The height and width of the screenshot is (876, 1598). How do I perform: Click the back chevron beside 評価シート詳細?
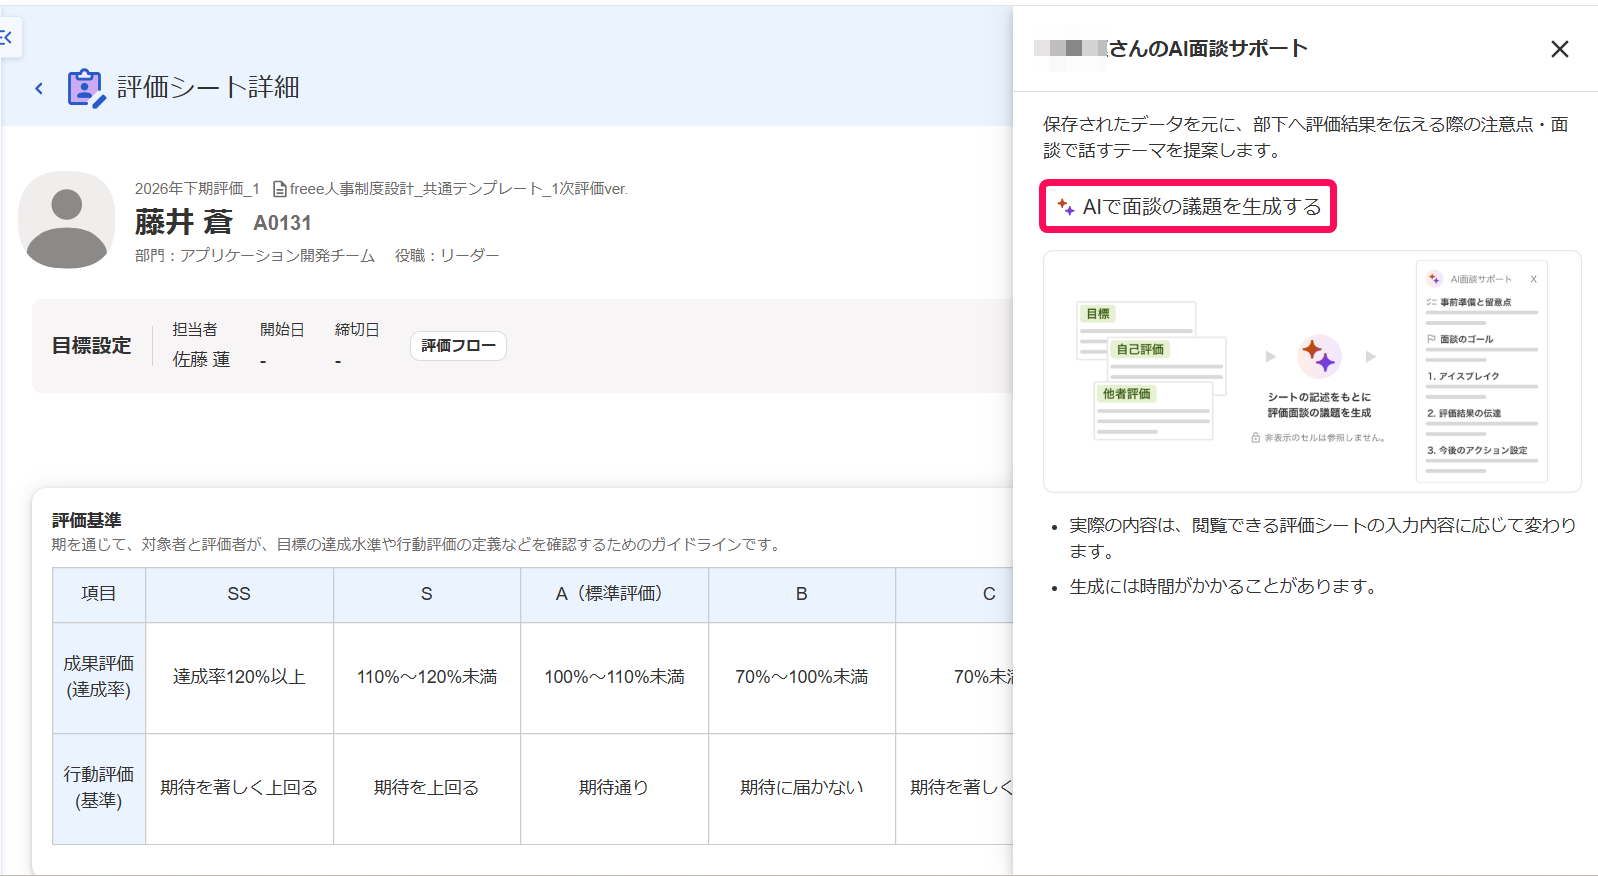click(39, 88)
